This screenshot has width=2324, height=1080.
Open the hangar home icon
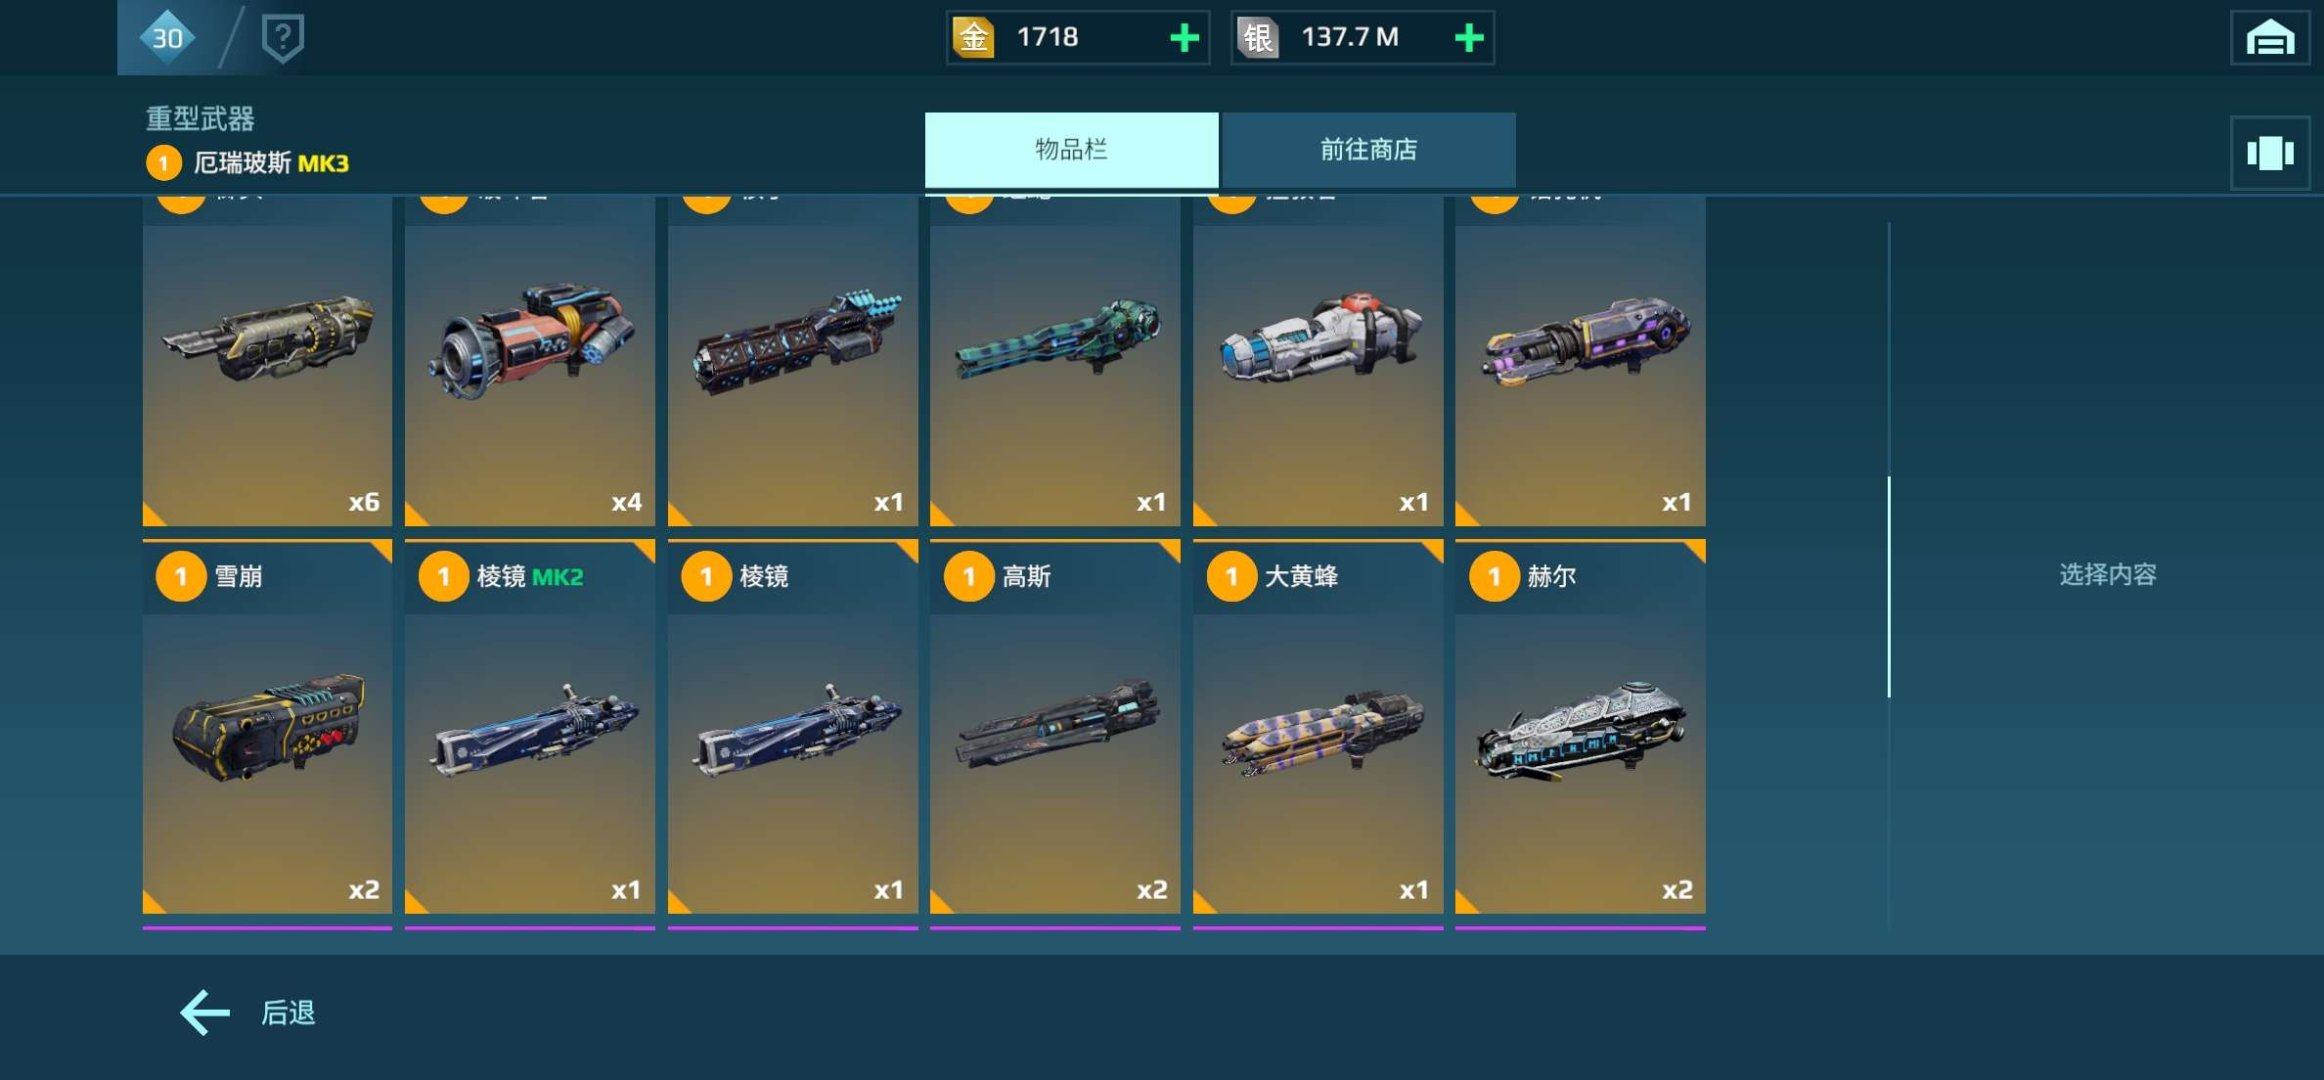(2270, 38)
